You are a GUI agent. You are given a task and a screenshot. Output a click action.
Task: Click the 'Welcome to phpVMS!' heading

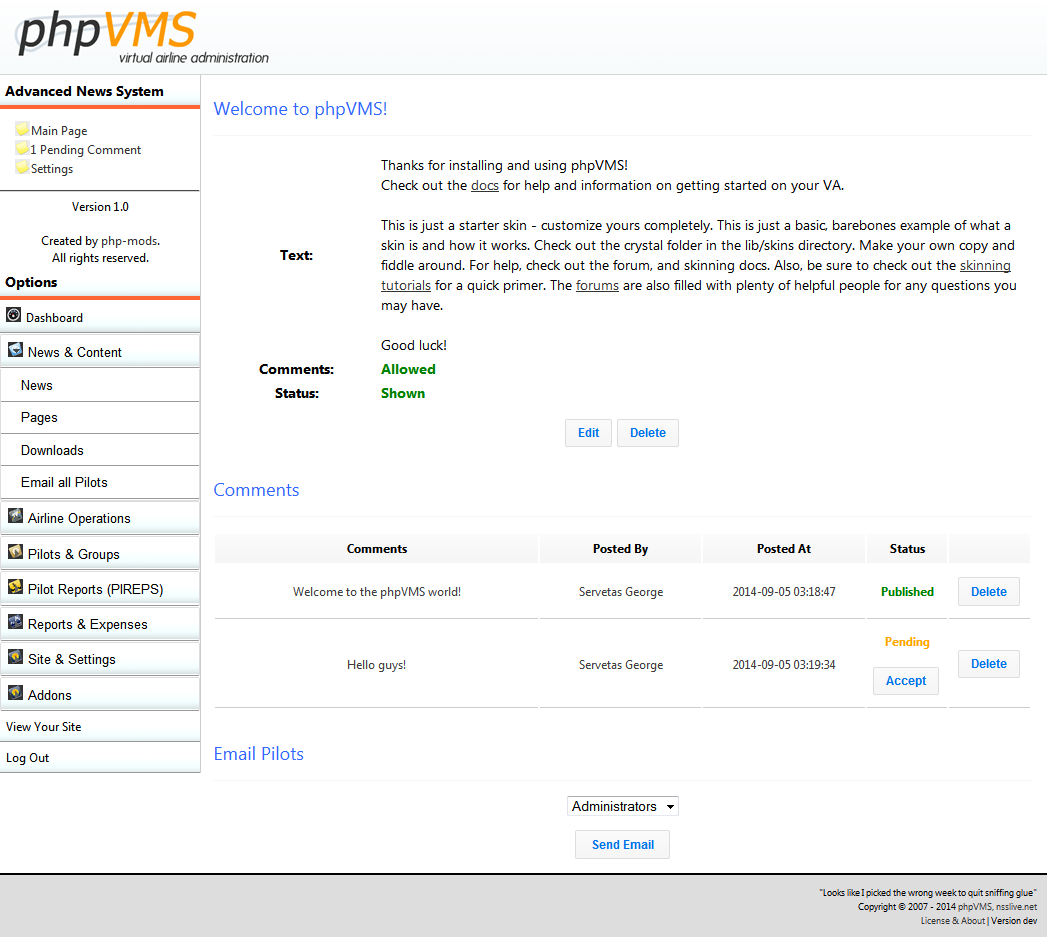click(300, 109)
